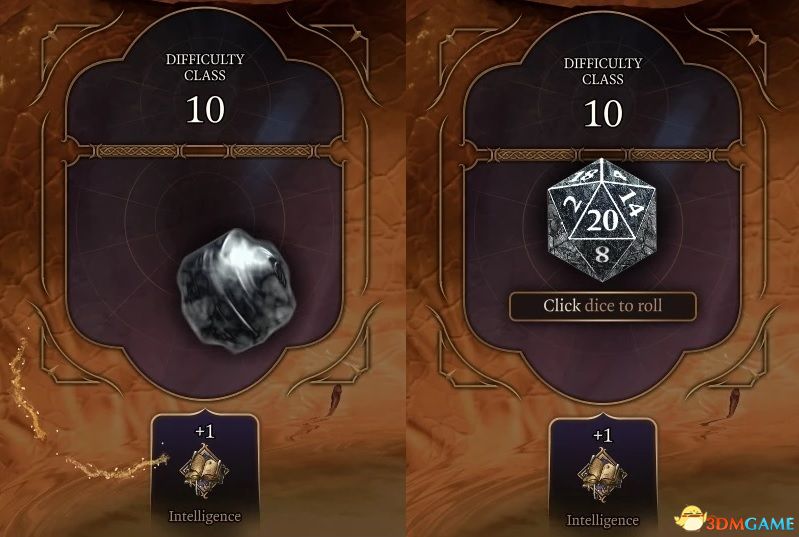Click the Intelligence label in left card
Screen dimensions: 799x537
click(x=205, y=516)
